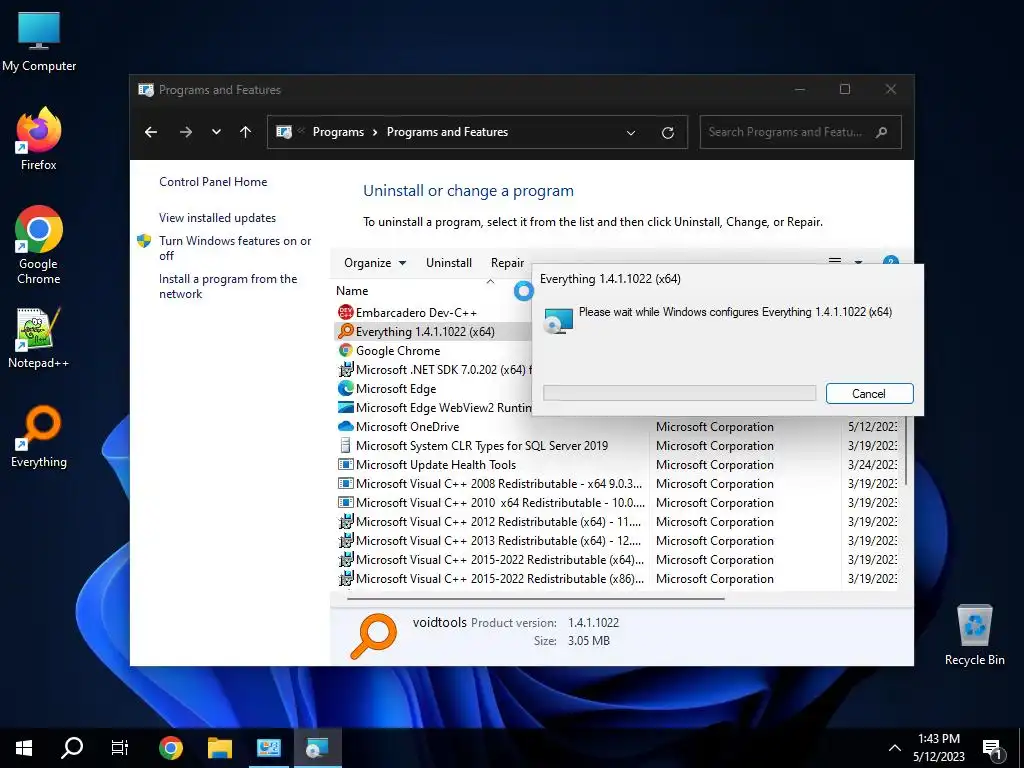Select Embarcadero Dev-C++ in the list
Image resolution: width=1024 pixels, height=768 pixels.
point(417,312)
